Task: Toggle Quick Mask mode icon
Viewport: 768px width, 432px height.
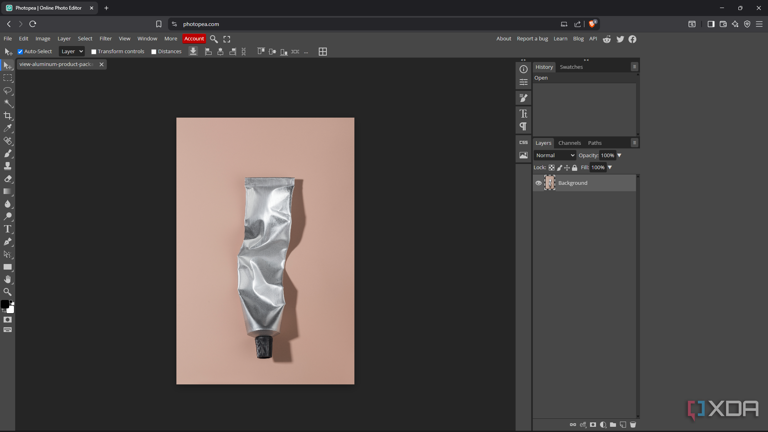Action: 7,319
